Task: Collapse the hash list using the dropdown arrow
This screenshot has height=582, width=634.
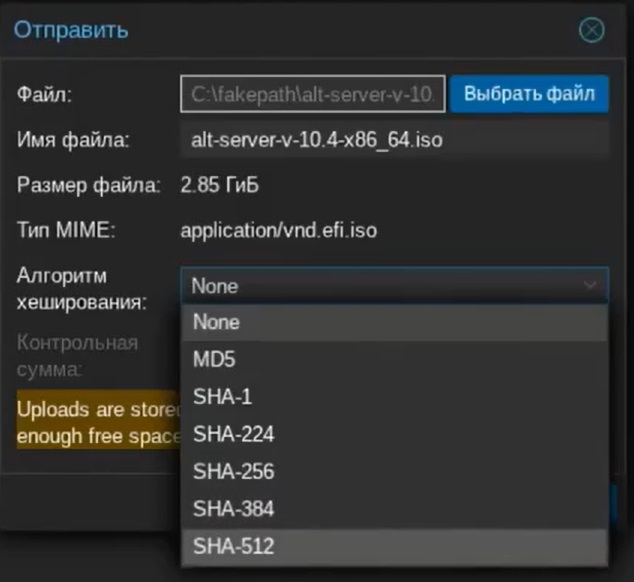Action: click(590, 286)
